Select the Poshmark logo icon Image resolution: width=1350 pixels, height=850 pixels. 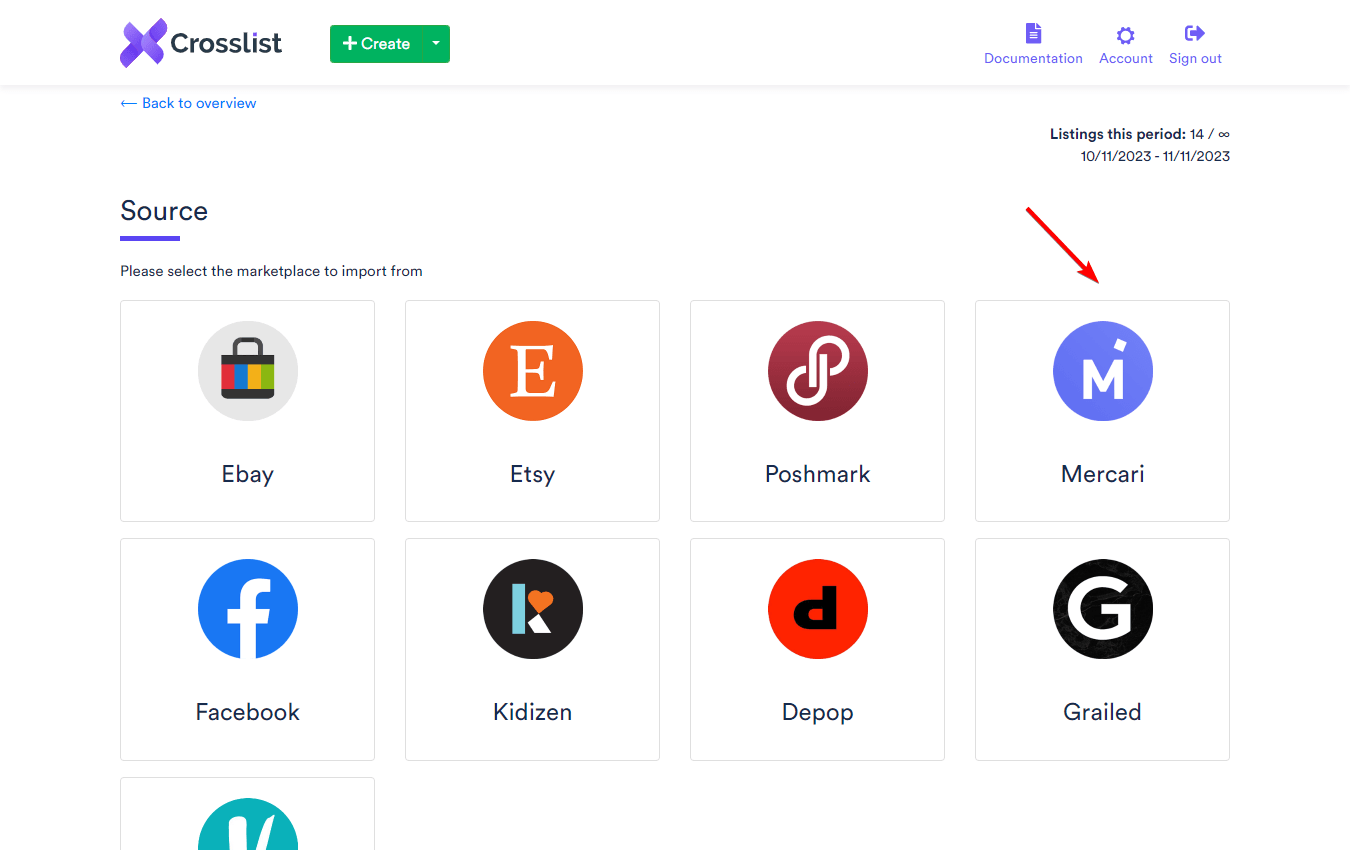pos(818,371)
